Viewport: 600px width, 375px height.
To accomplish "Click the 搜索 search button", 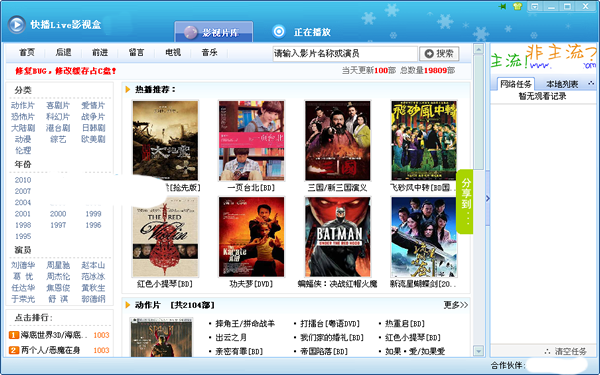I will point(439,54).
